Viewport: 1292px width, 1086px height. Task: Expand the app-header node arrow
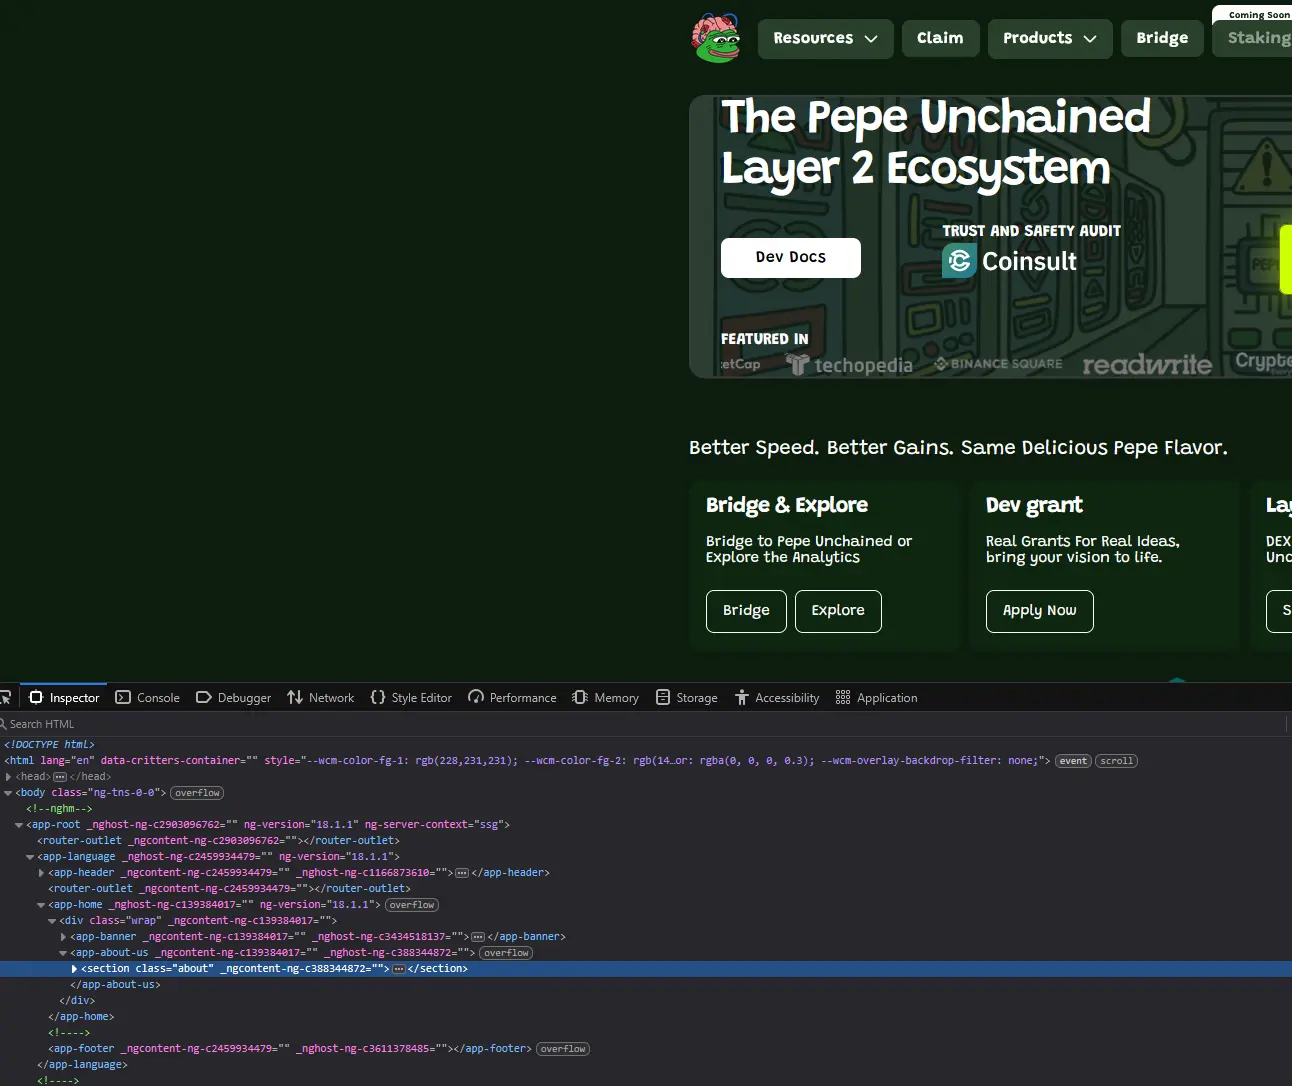(x=41, y=873)
